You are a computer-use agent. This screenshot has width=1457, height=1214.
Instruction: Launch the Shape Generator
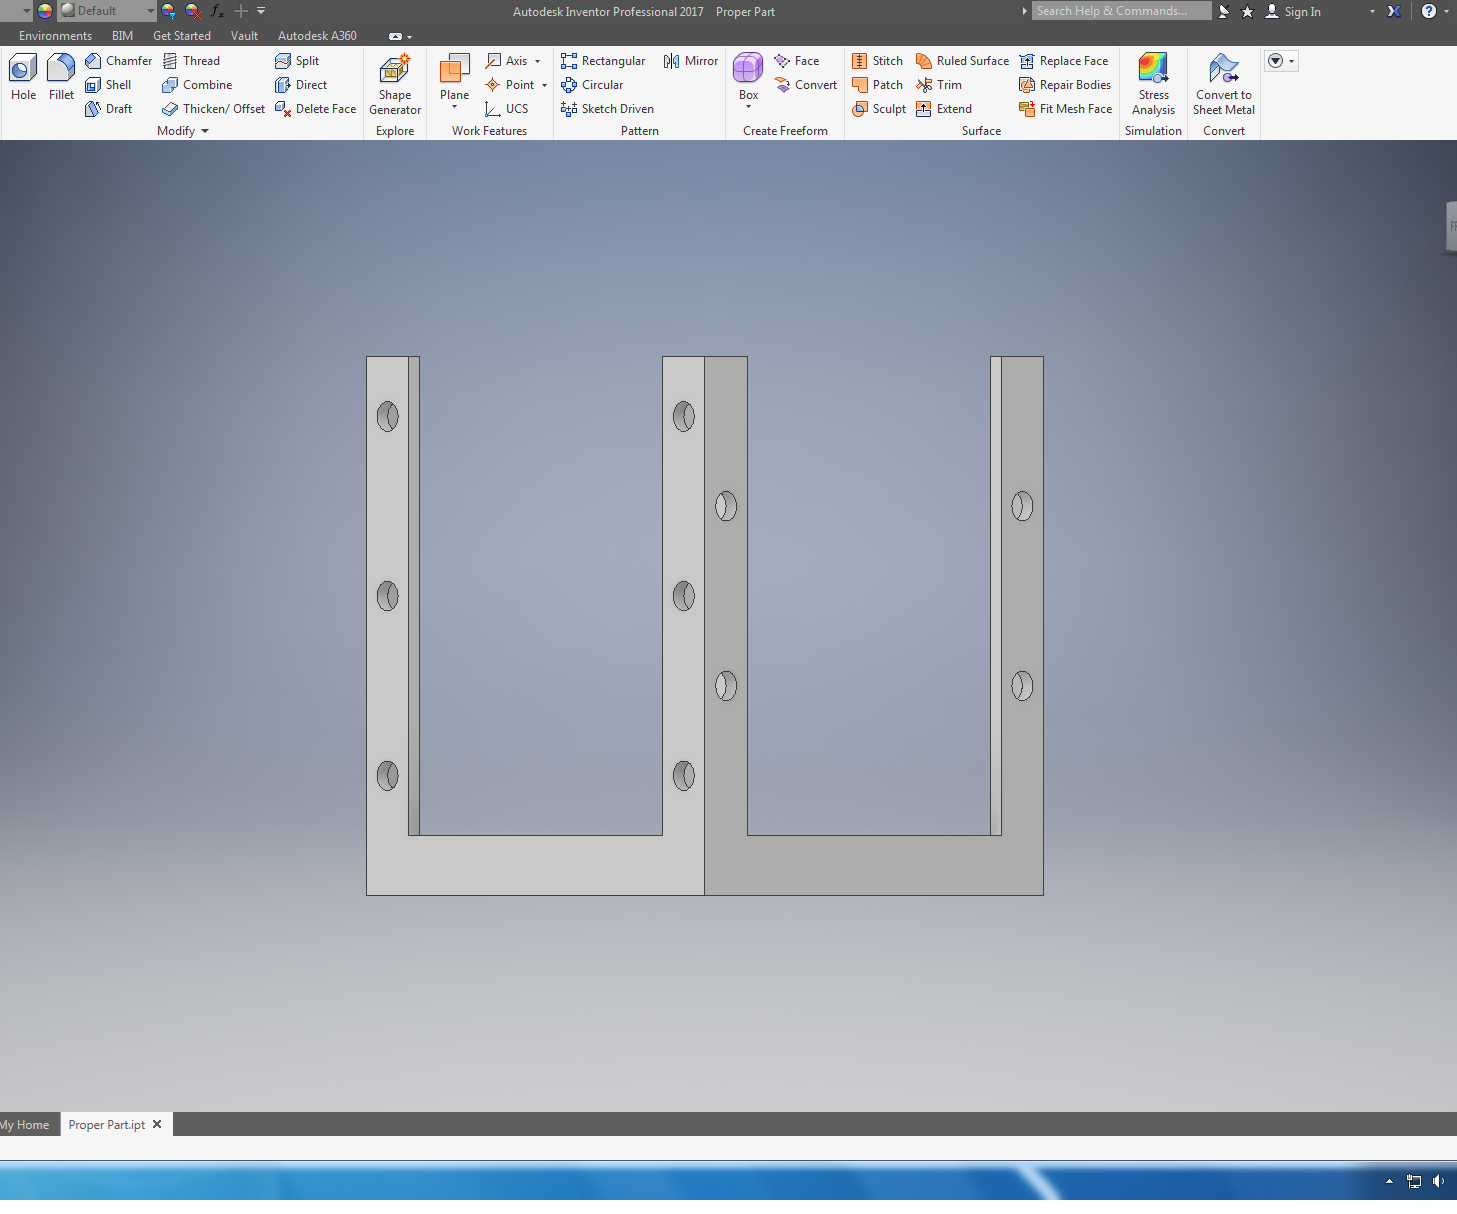[x=395, y=85]
